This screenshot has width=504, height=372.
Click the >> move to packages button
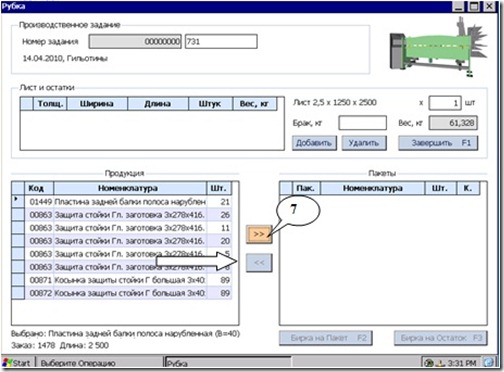pyautogui.click(x=259, y=234)
